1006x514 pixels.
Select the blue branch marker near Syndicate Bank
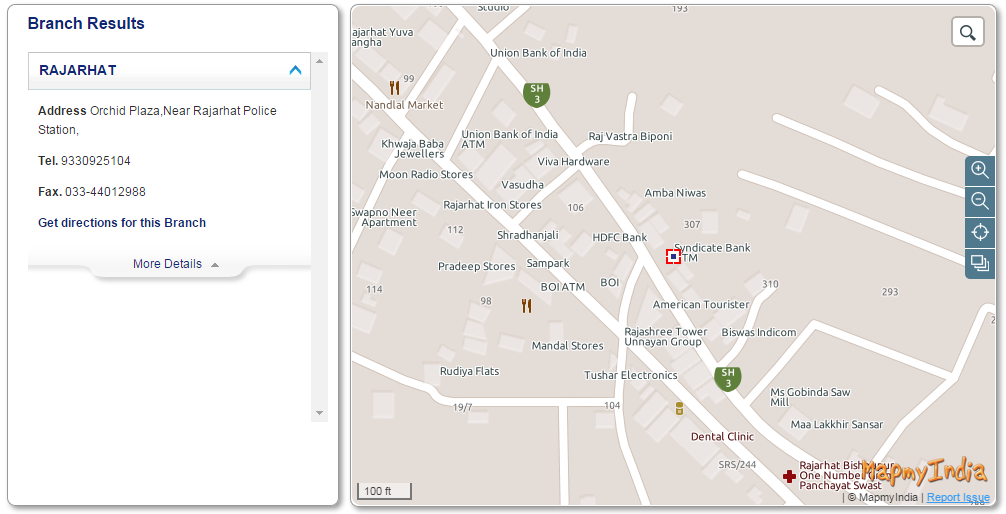coord(673,257)
